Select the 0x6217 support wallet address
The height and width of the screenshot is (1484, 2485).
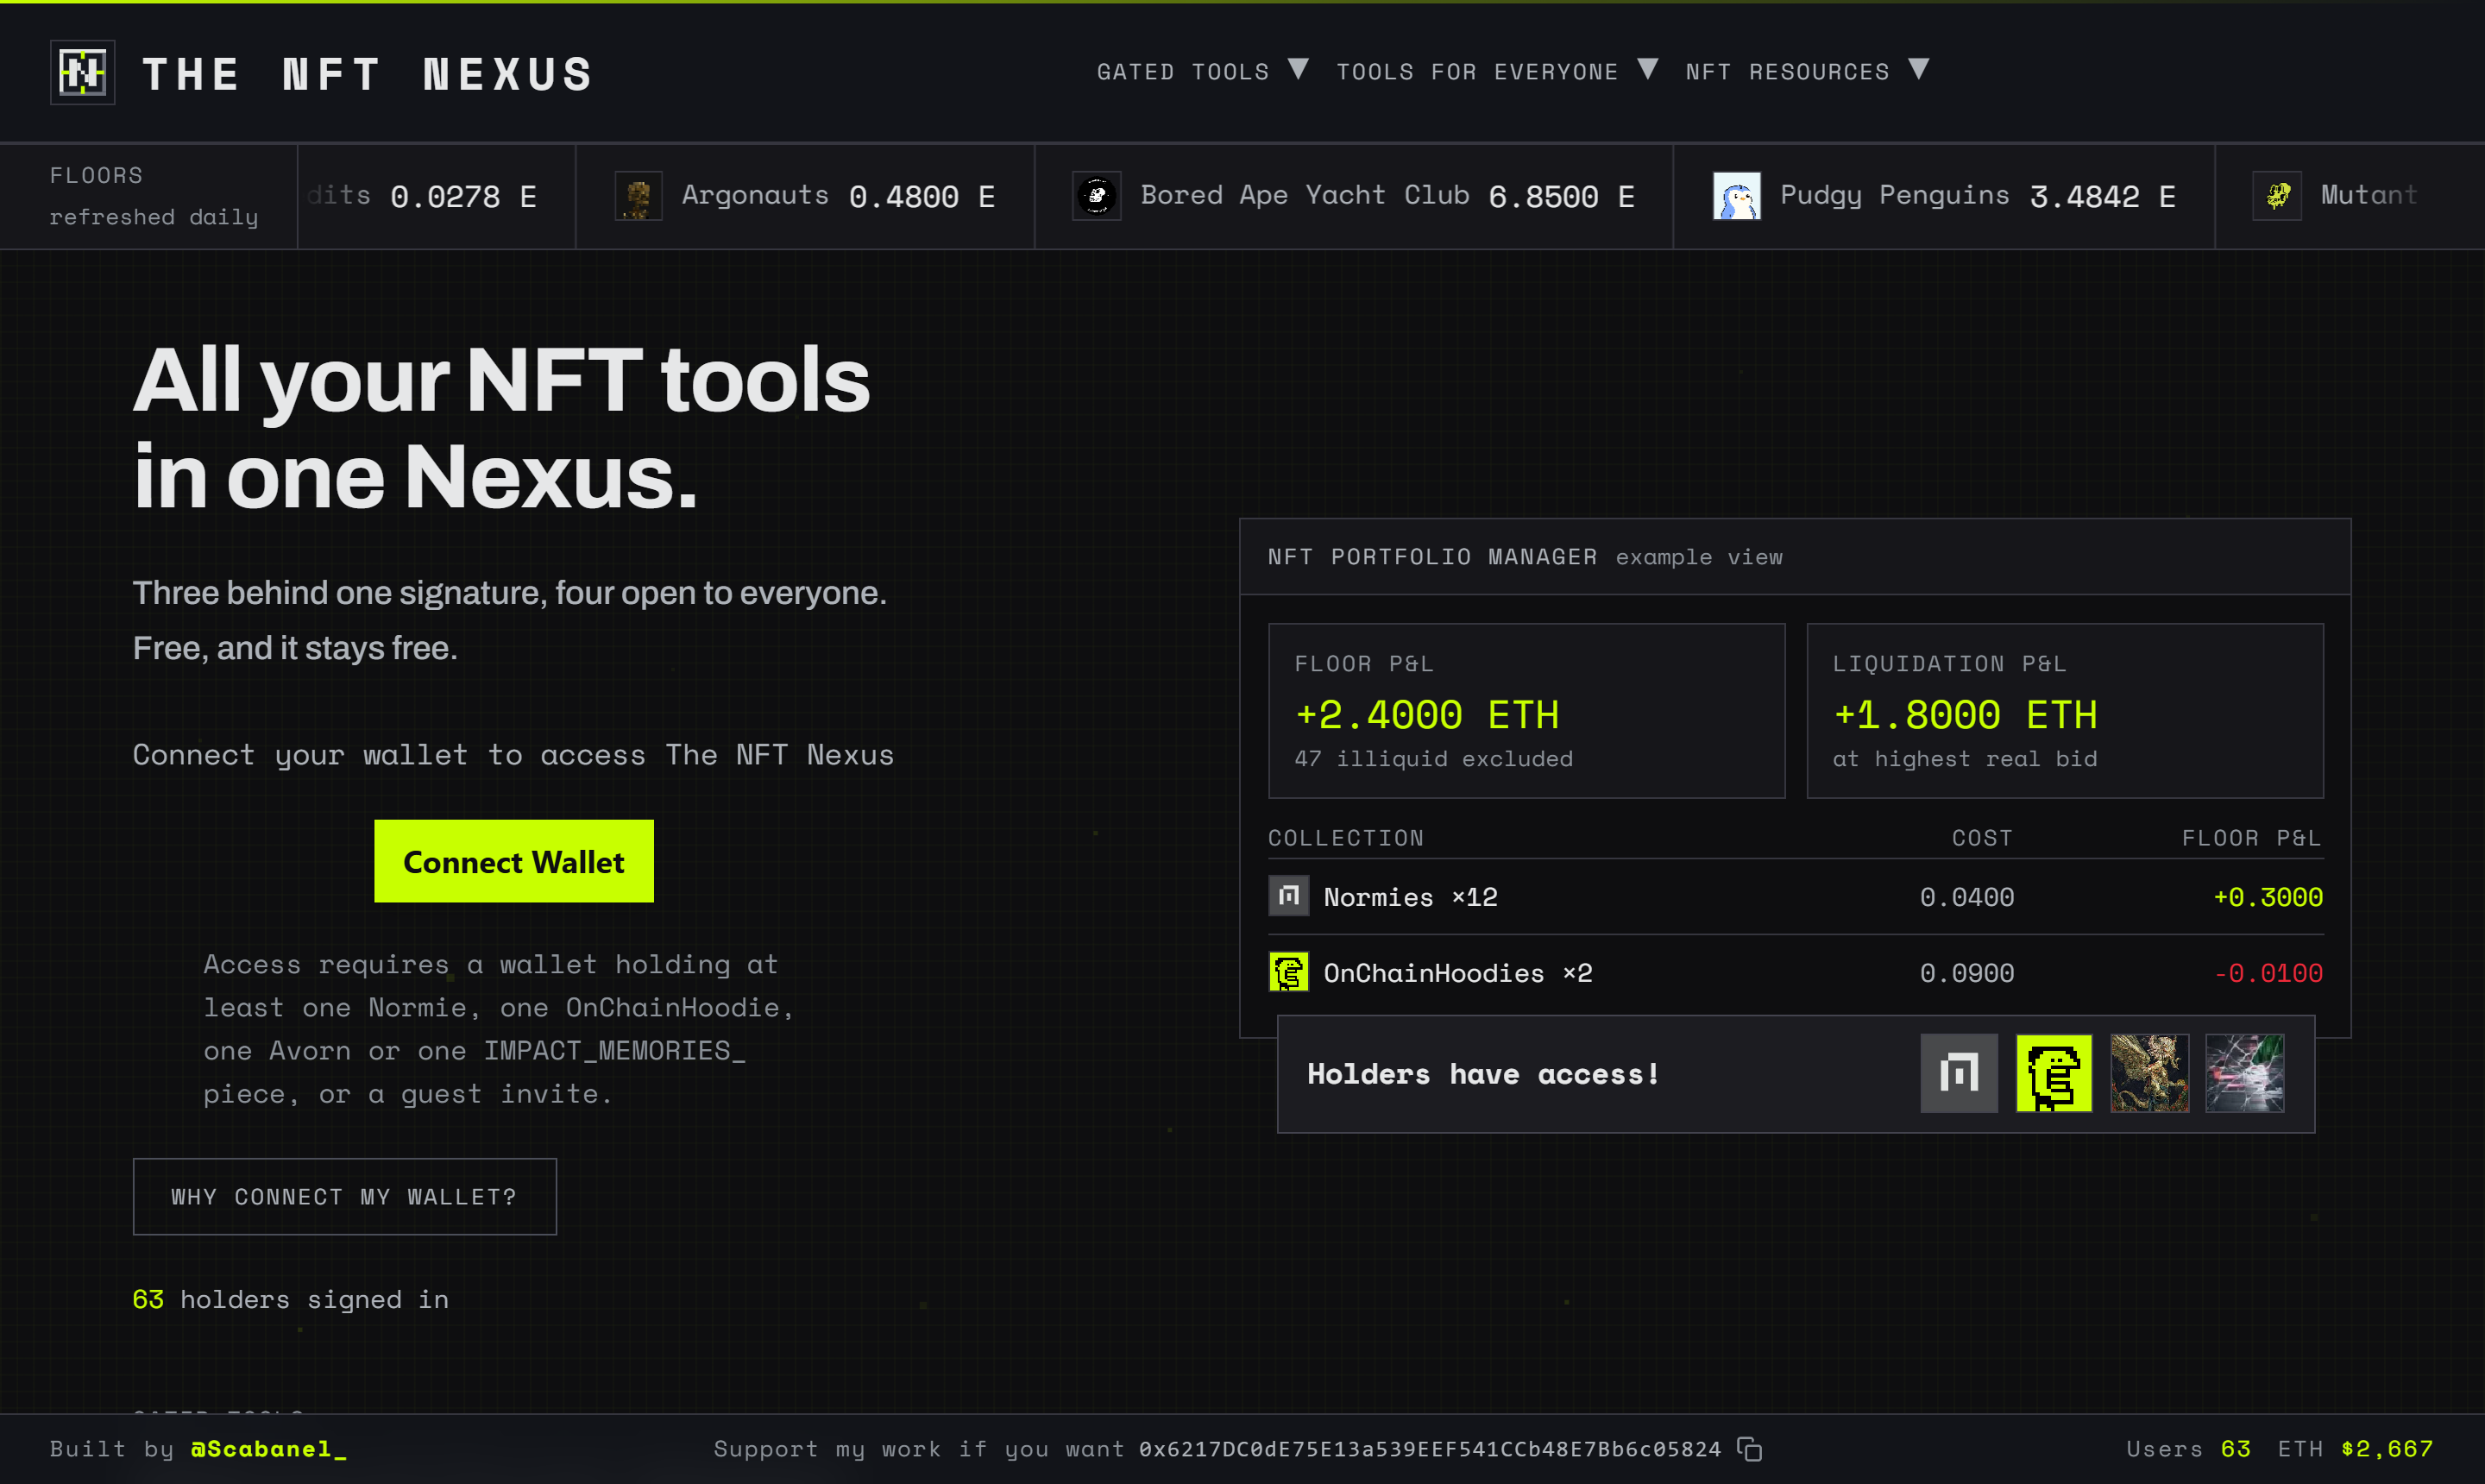tap(1429, 1448)
